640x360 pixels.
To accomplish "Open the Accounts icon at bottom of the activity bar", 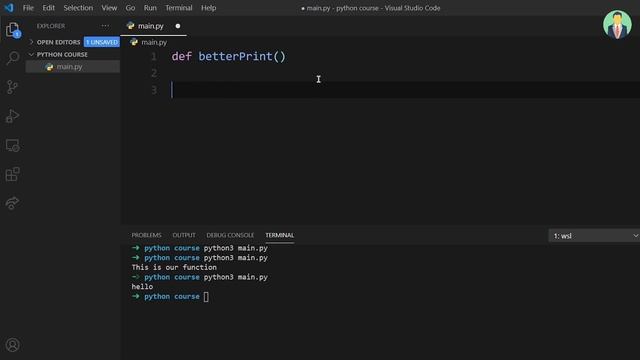I will click(13, 345).
